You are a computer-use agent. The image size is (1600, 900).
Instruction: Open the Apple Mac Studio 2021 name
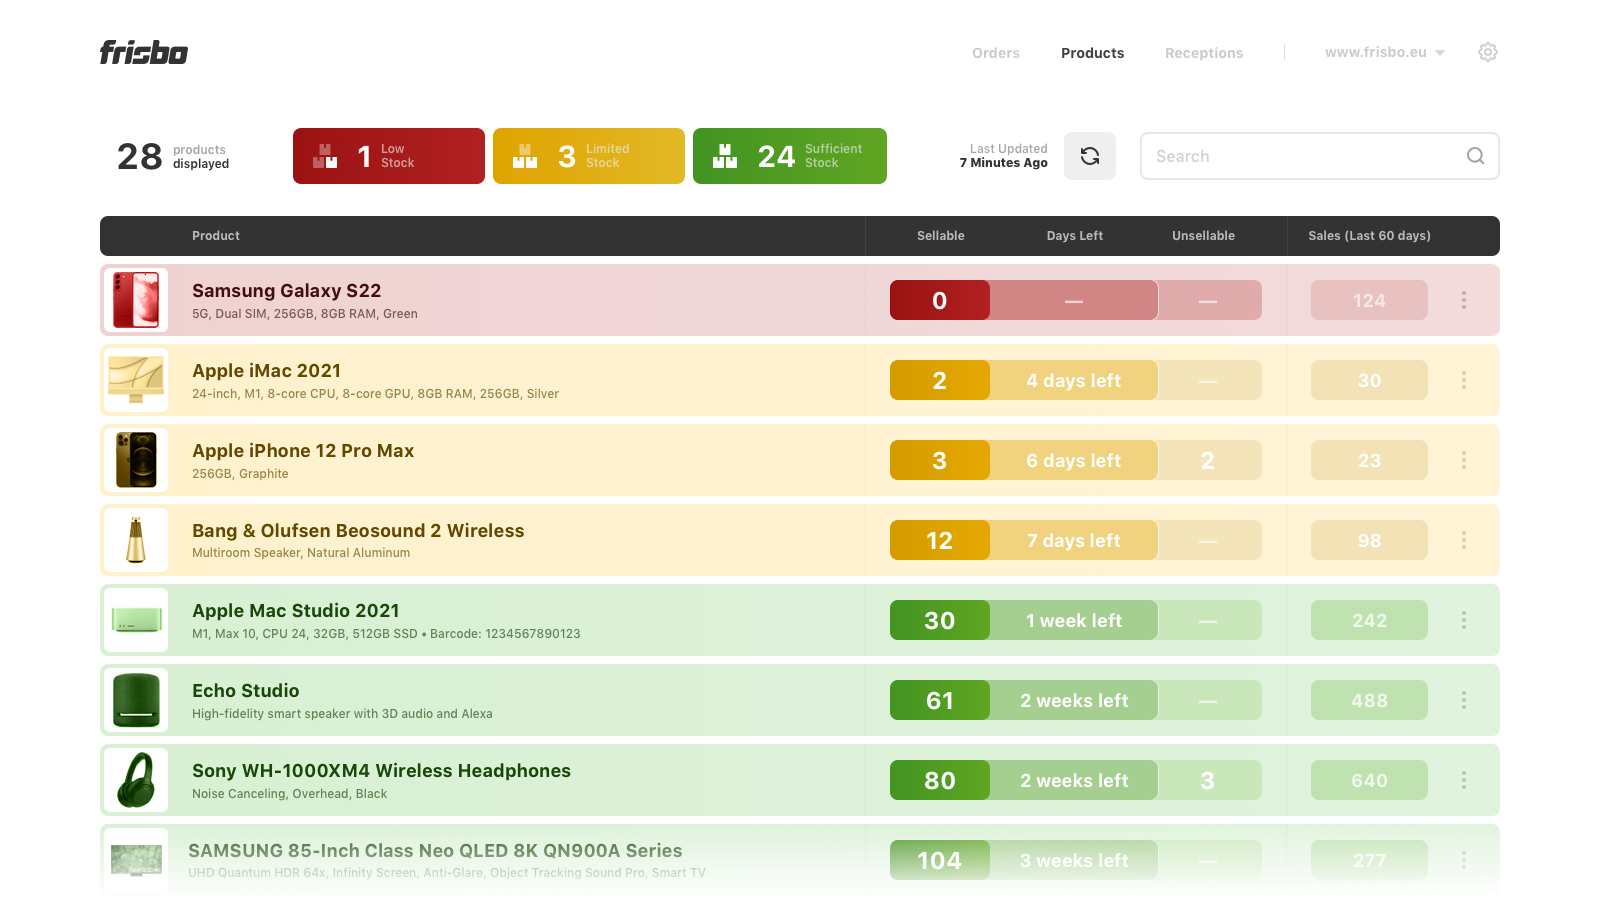pyautogui.click(x=296, y=611)
